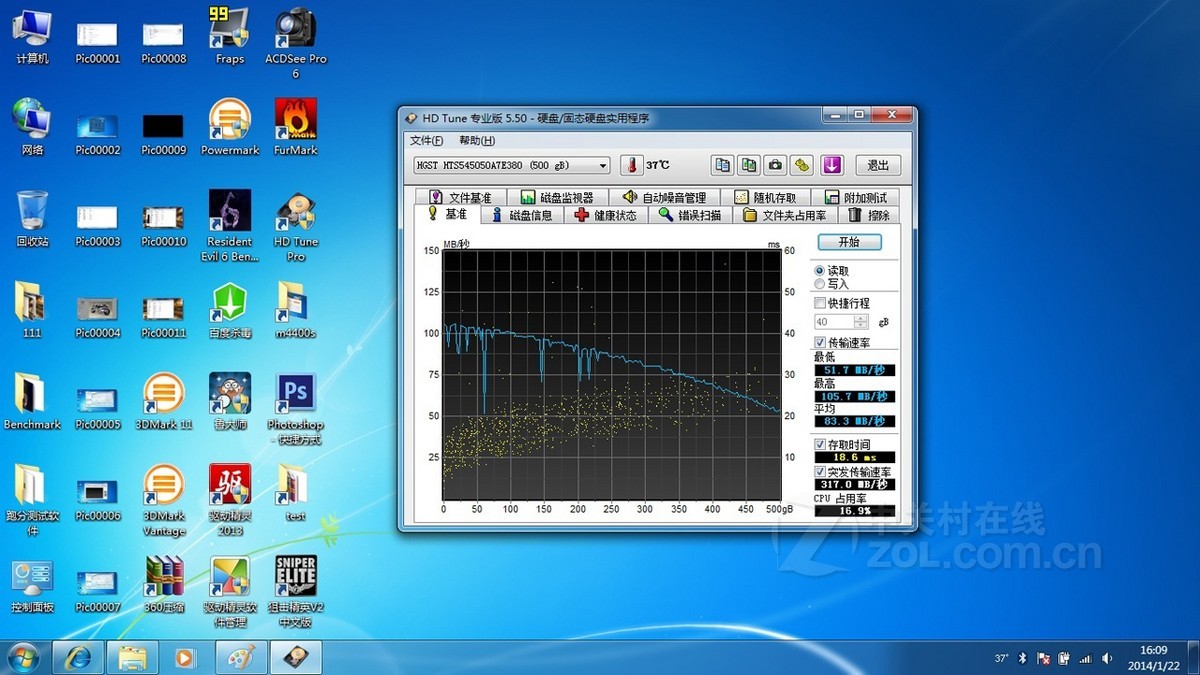Switch to the 文件基准 tab

tap(460, 198)
